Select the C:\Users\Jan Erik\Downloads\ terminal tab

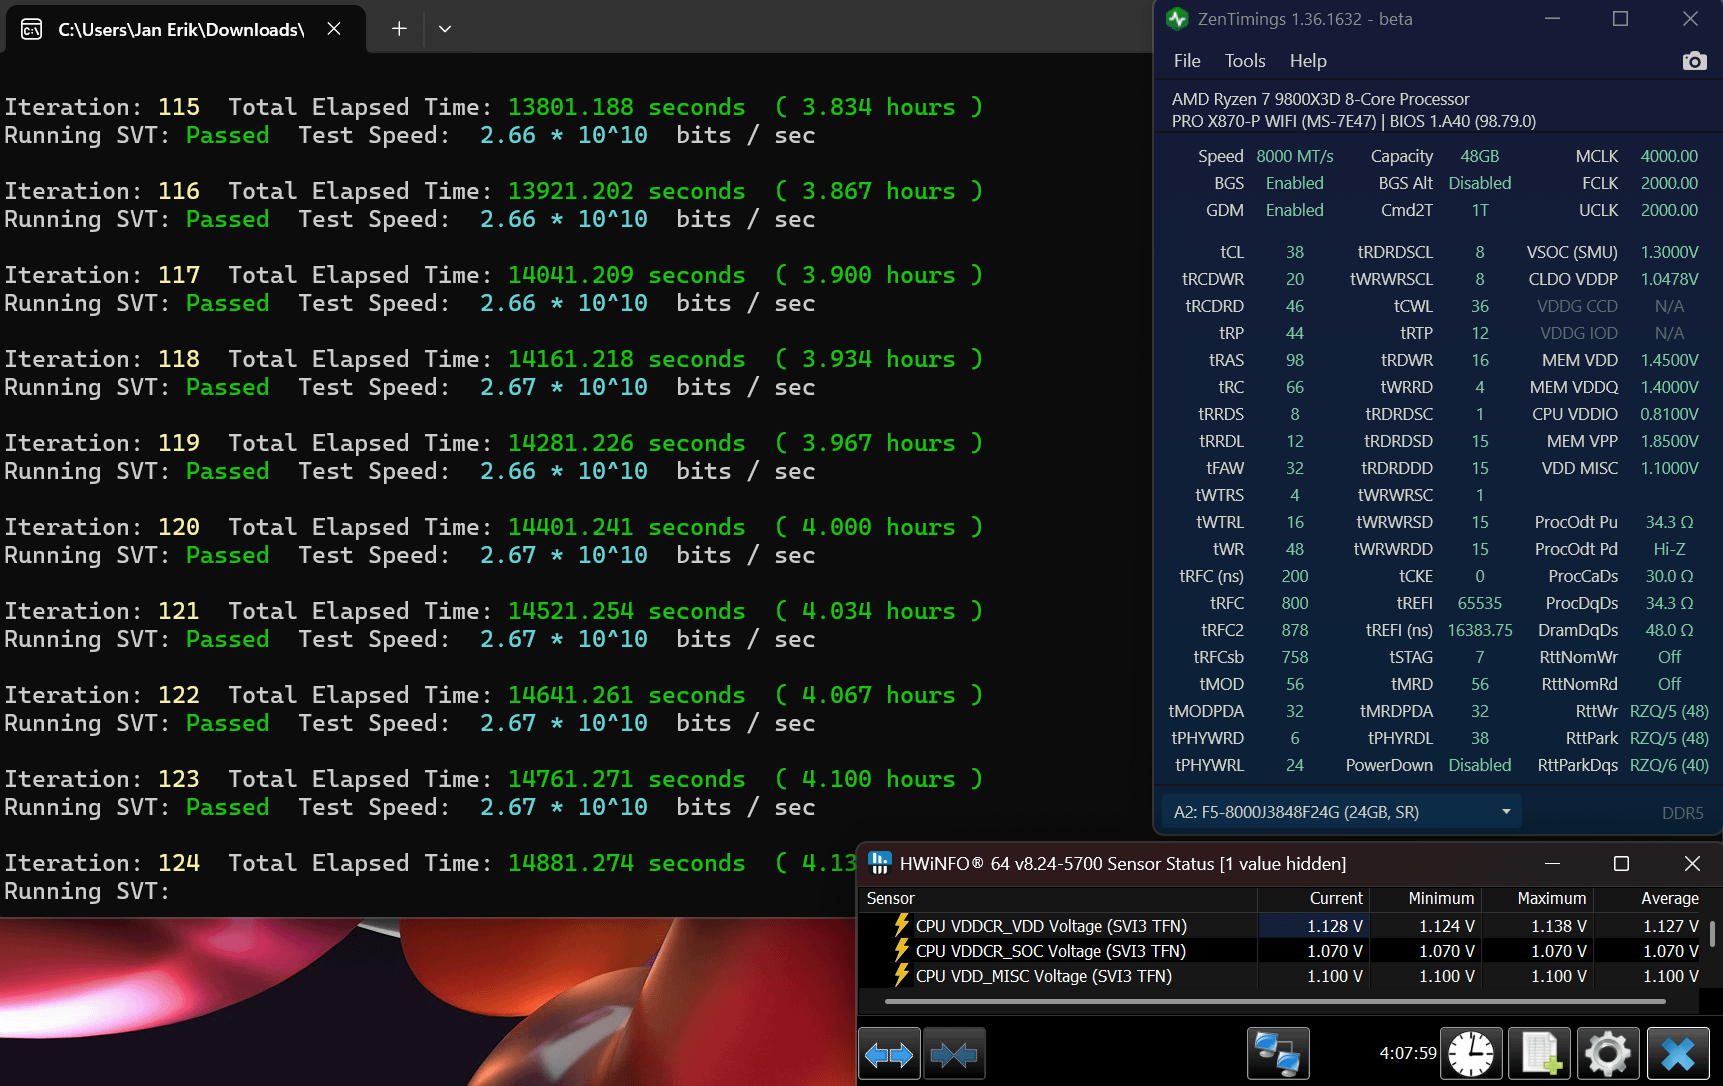(186, 29)
